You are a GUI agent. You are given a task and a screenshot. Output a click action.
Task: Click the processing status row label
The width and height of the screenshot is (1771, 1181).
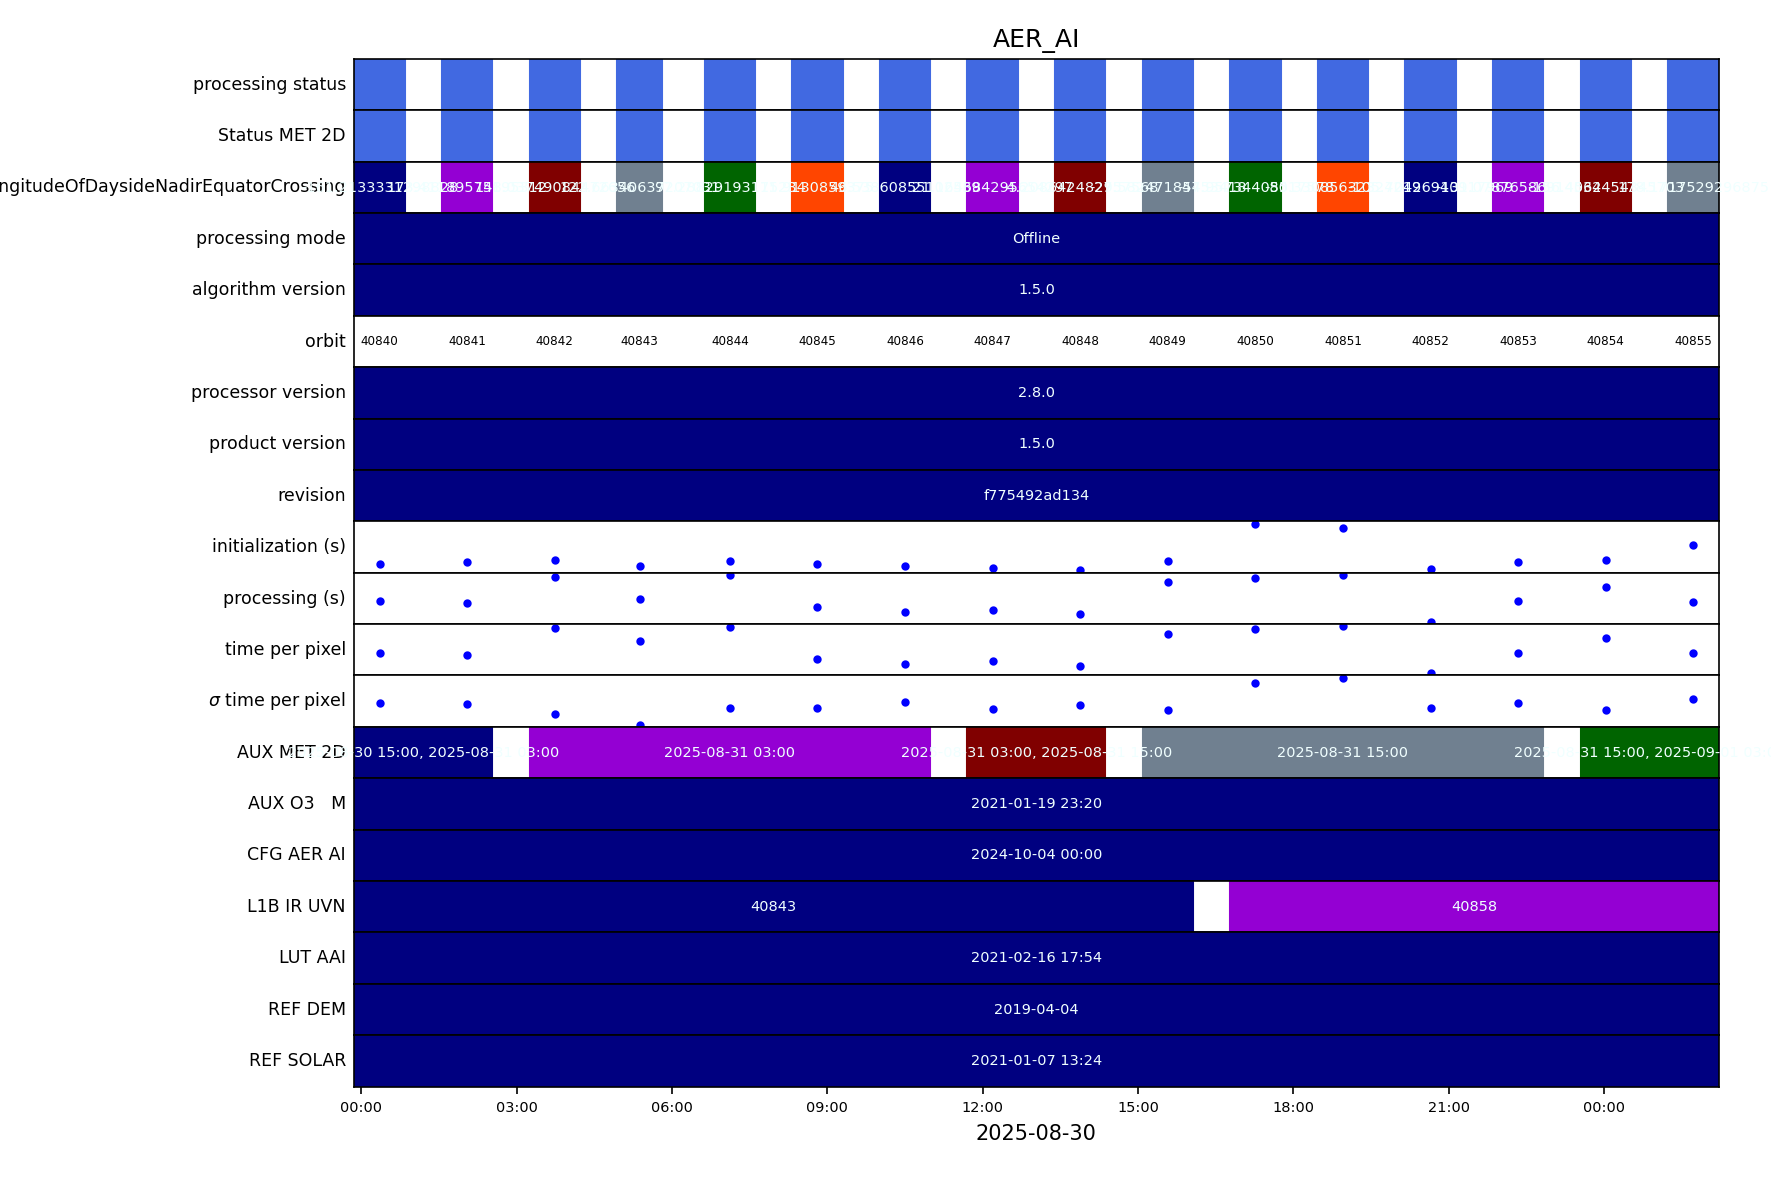click(269, 84)
